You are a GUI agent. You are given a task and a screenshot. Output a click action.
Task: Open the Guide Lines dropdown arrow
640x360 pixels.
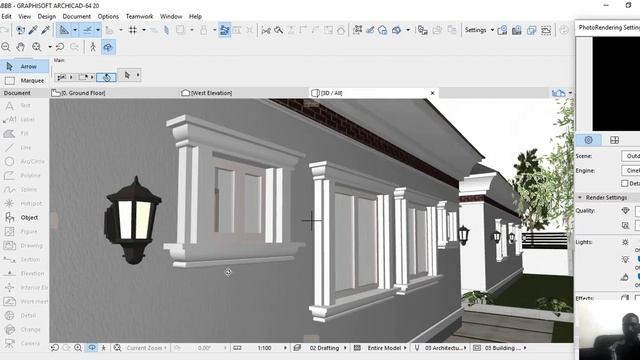75,30
